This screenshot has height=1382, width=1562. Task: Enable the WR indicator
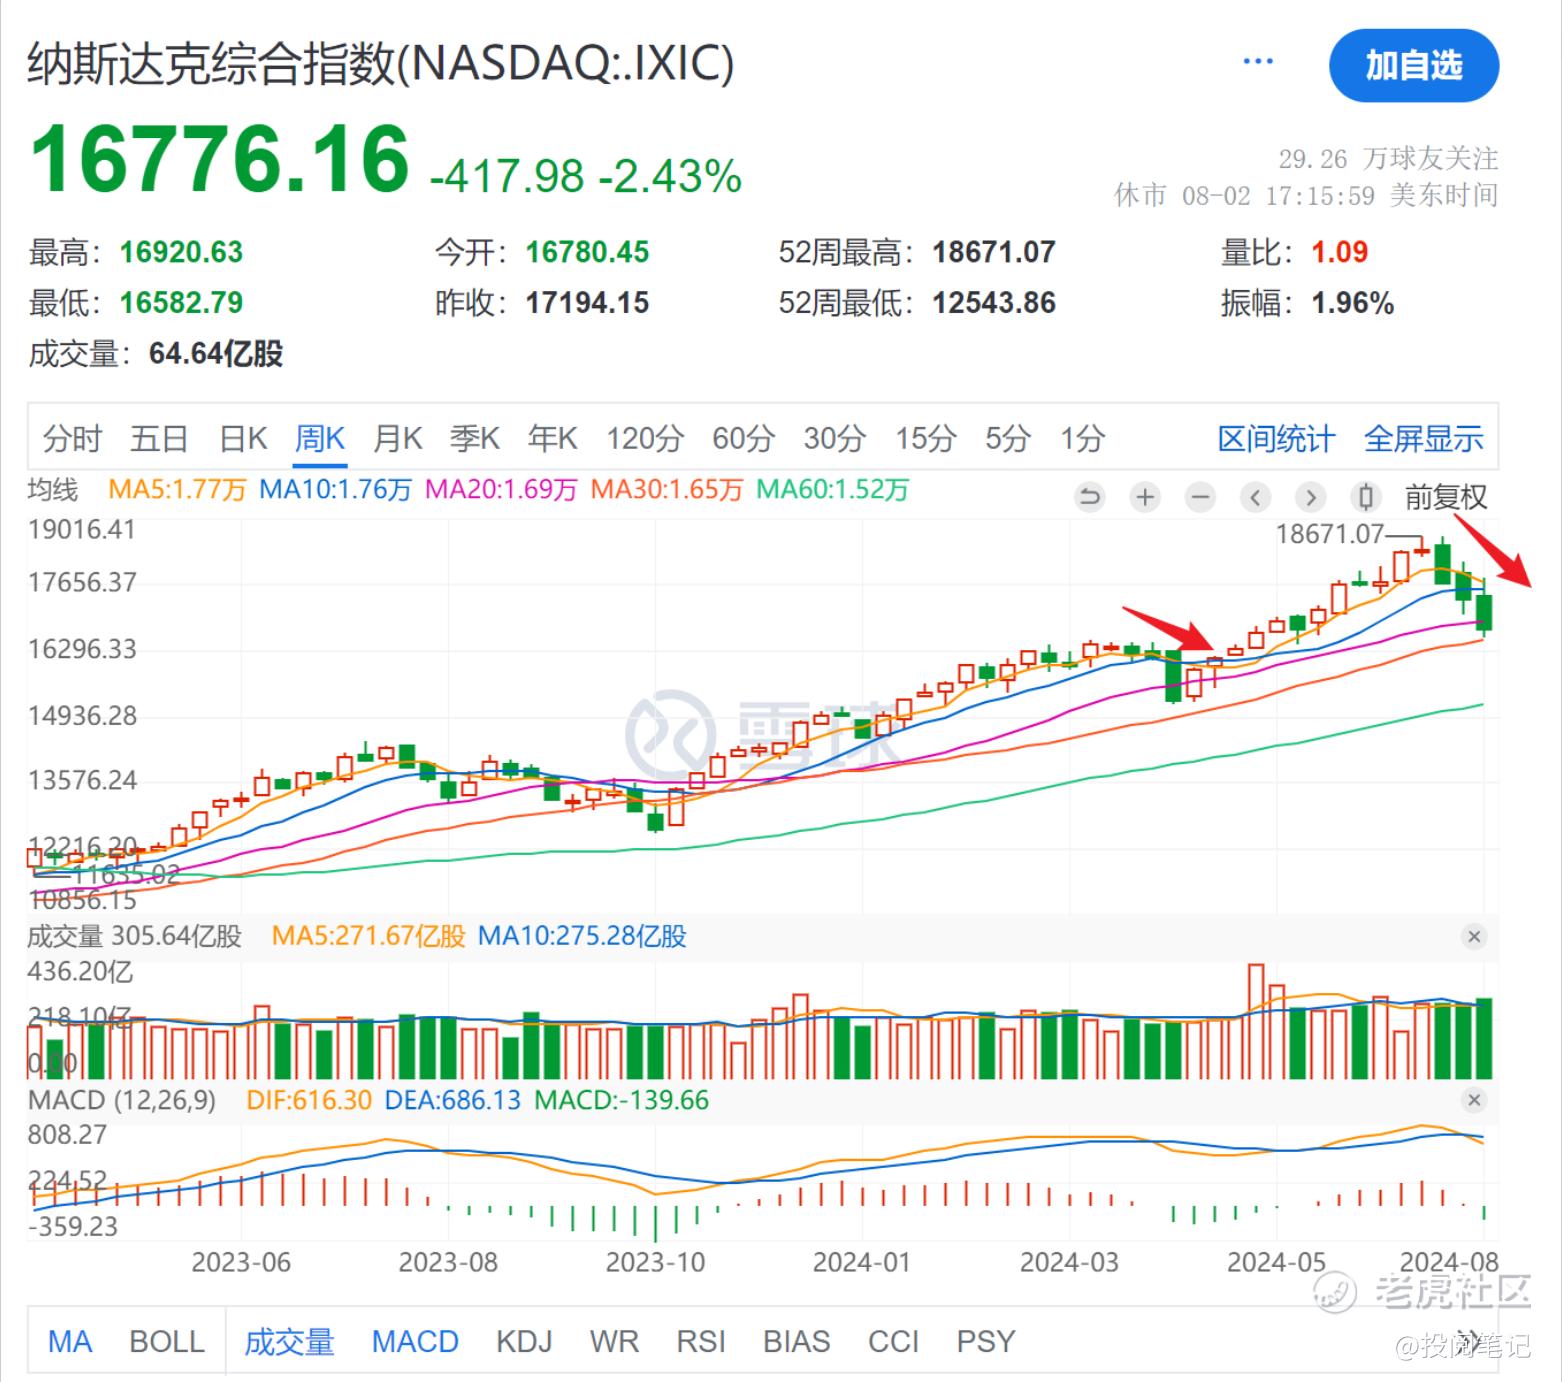pyautogui.click(x=614, y=1341)
